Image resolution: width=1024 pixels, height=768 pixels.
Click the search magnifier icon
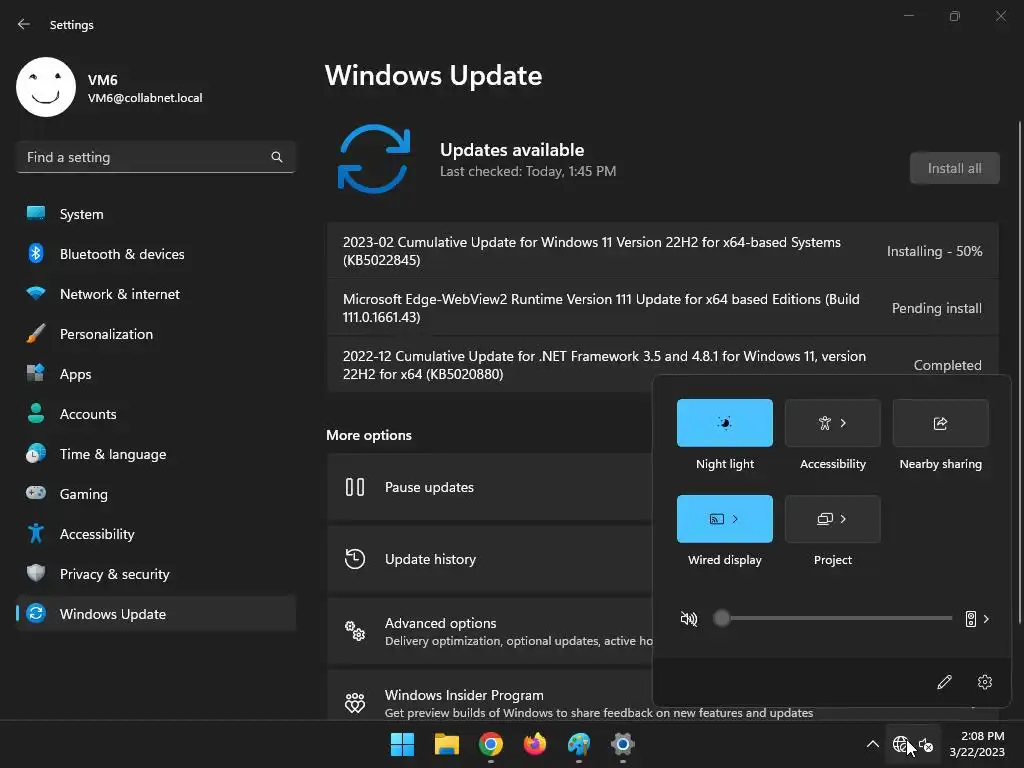[x=277, y=157]
